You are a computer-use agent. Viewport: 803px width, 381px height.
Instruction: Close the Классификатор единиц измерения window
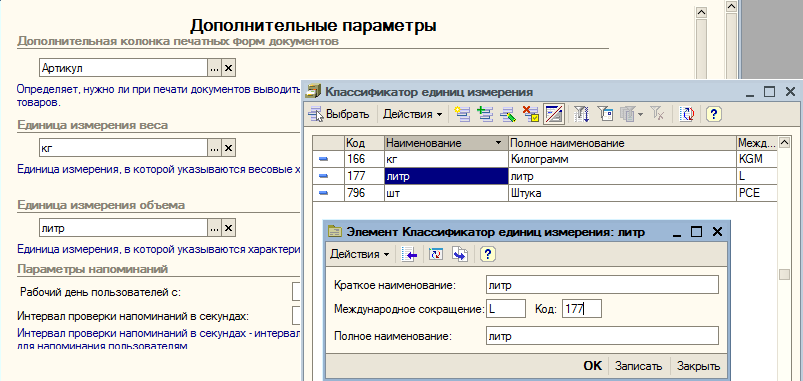tap(791, 92)
